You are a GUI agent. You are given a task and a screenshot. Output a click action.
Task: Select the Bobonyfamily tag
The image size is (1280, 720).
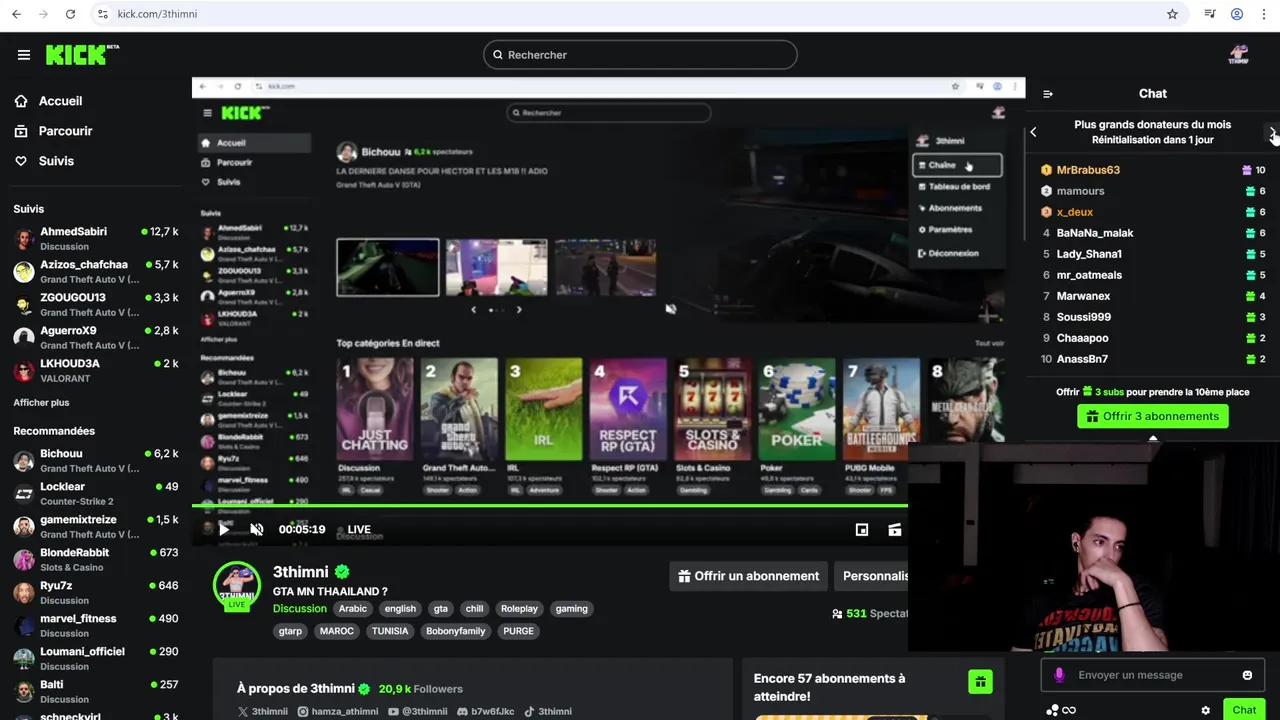456,631
